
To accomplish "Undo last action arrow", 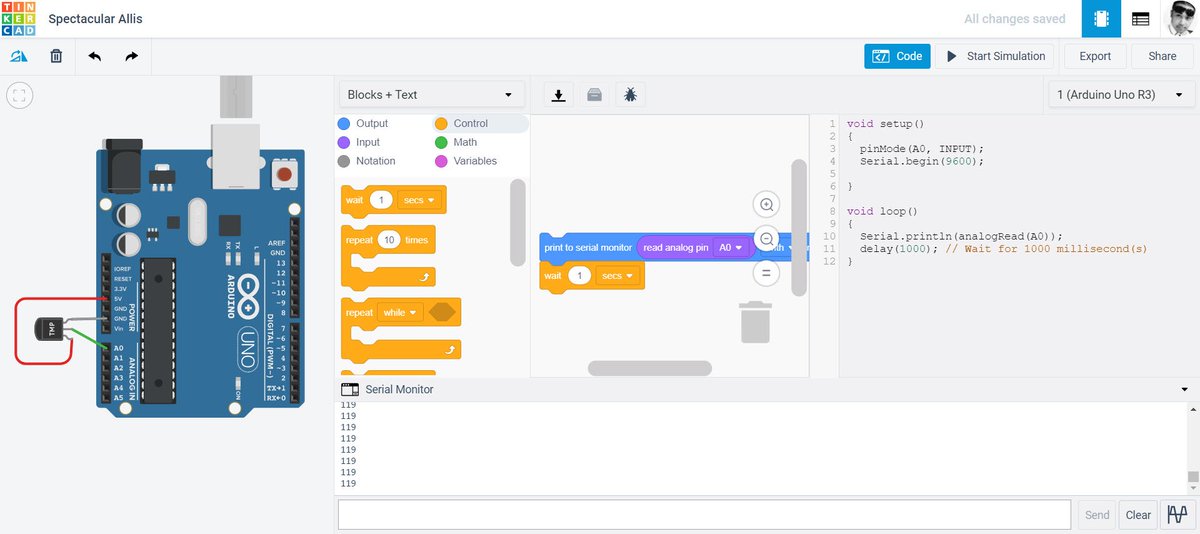I will (x=95, y=57).
